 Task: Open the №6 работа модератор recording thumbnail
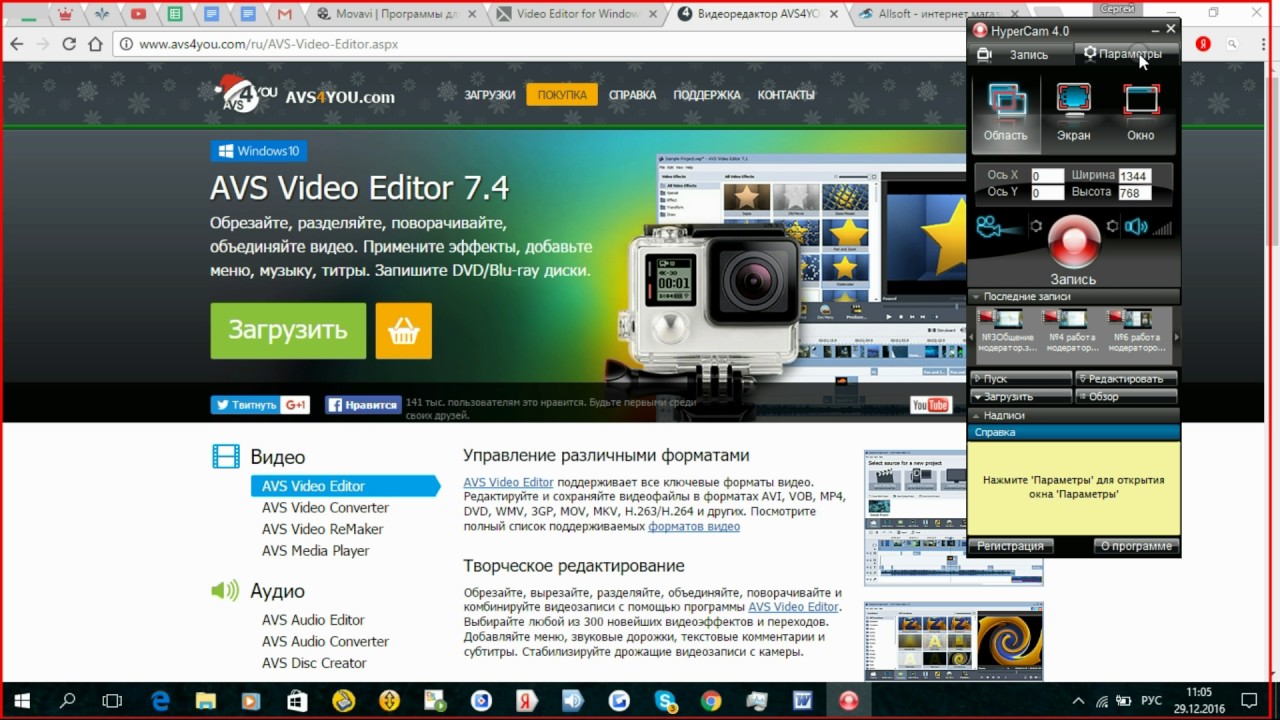point(1136,332)
